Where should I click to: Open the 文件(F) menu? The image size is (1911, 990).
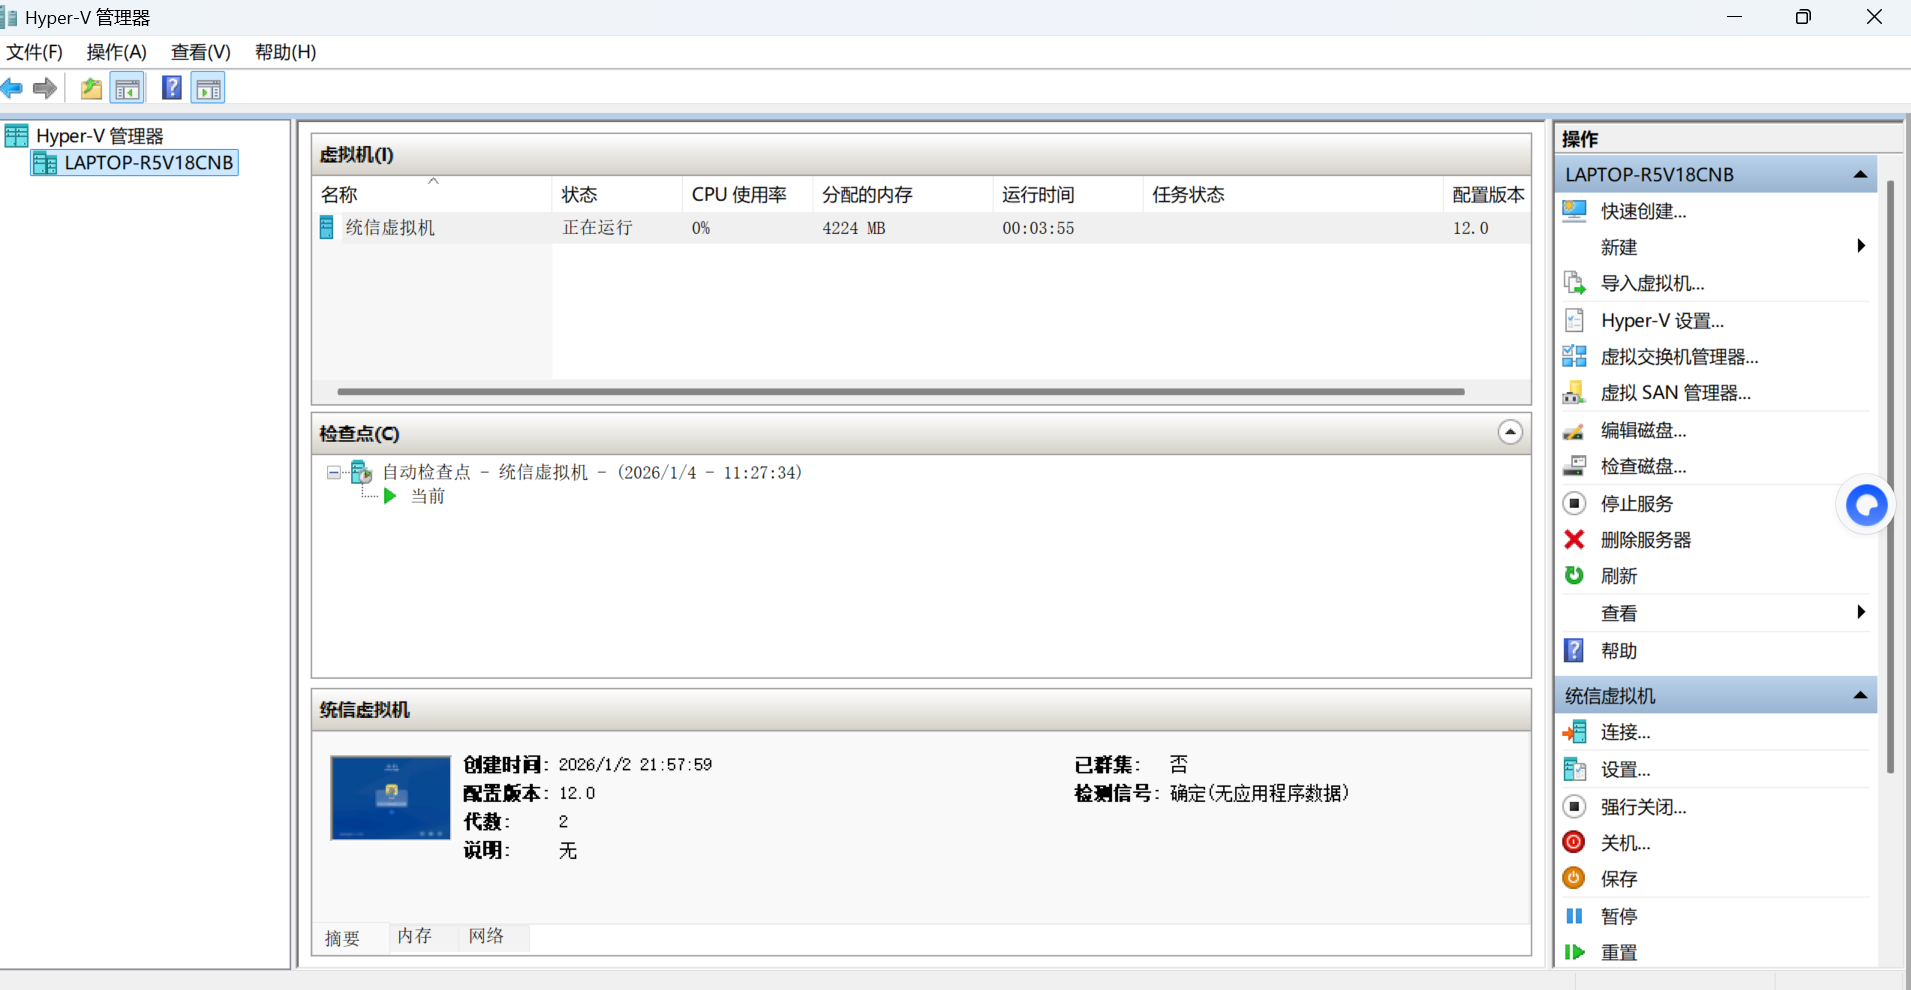point(34,52)
